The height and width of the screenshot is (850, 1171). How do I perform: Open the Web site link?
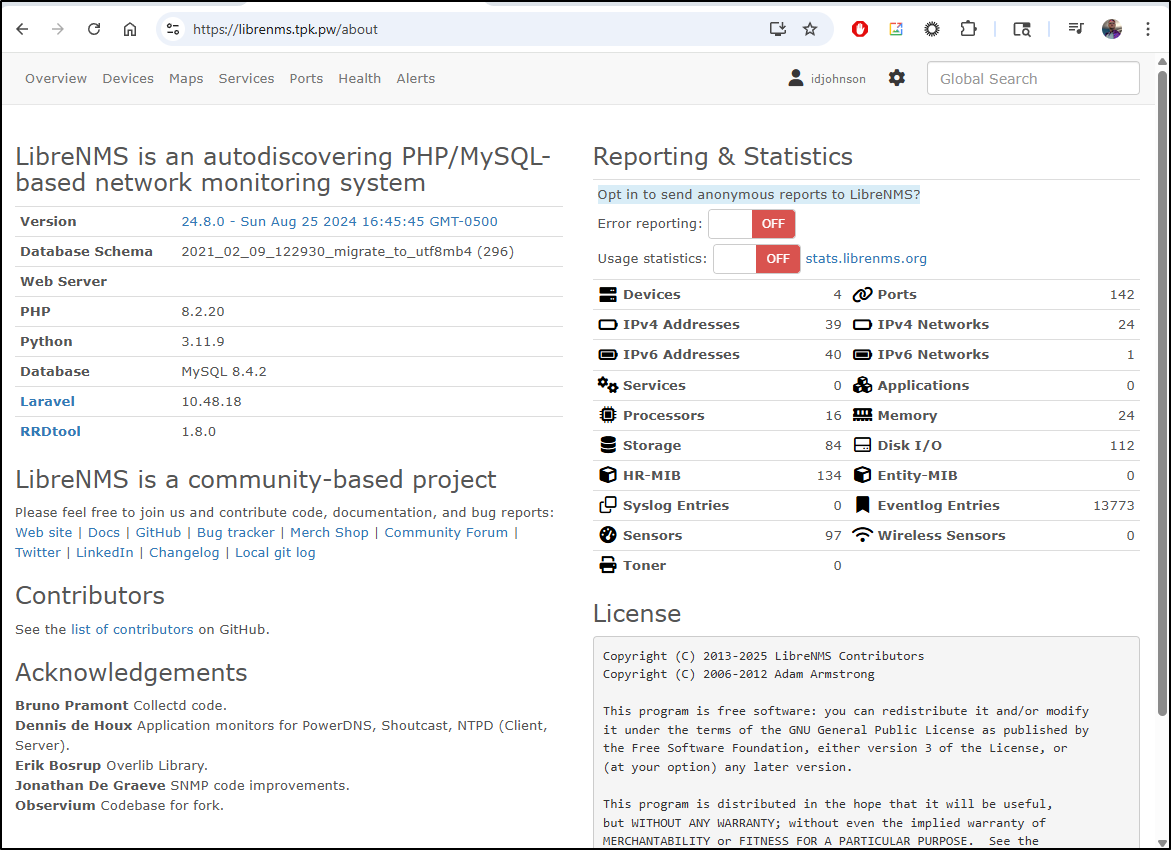pos(43,533)
